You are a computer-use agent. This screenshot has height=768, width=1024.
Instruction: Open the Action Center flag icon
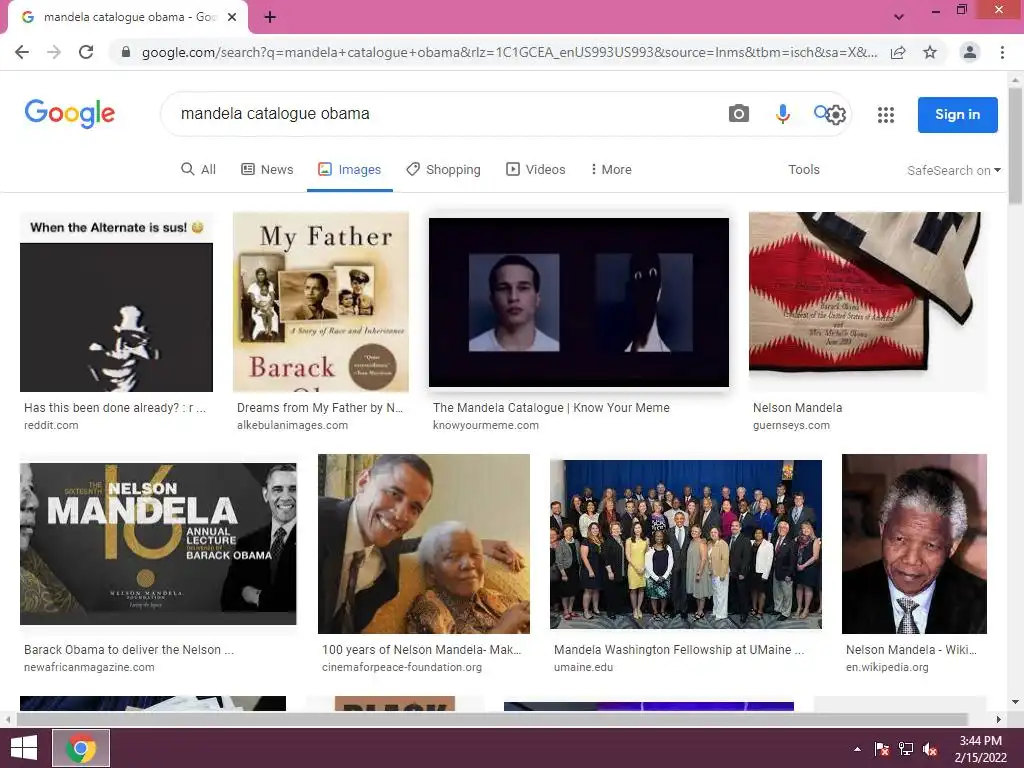pyautogui.click(x=881, y=748)
